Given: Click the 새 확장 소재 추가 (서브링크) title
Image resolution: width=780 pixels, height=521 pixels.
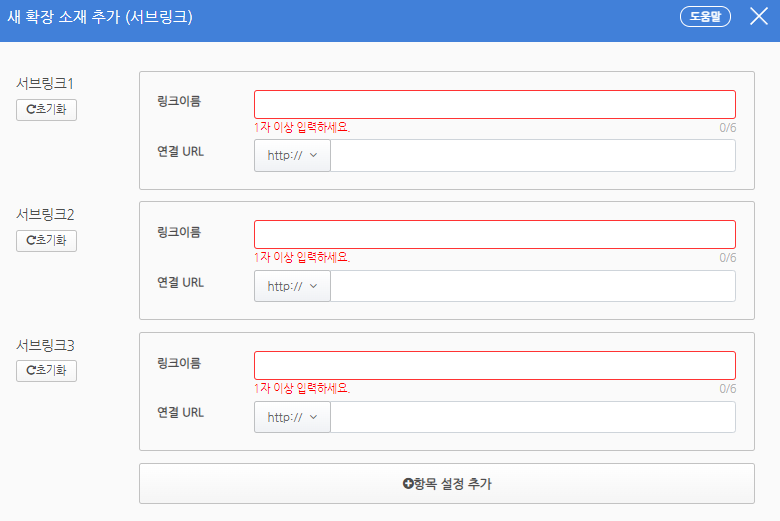Looking at the screenshot, I should tap(99, 17).
